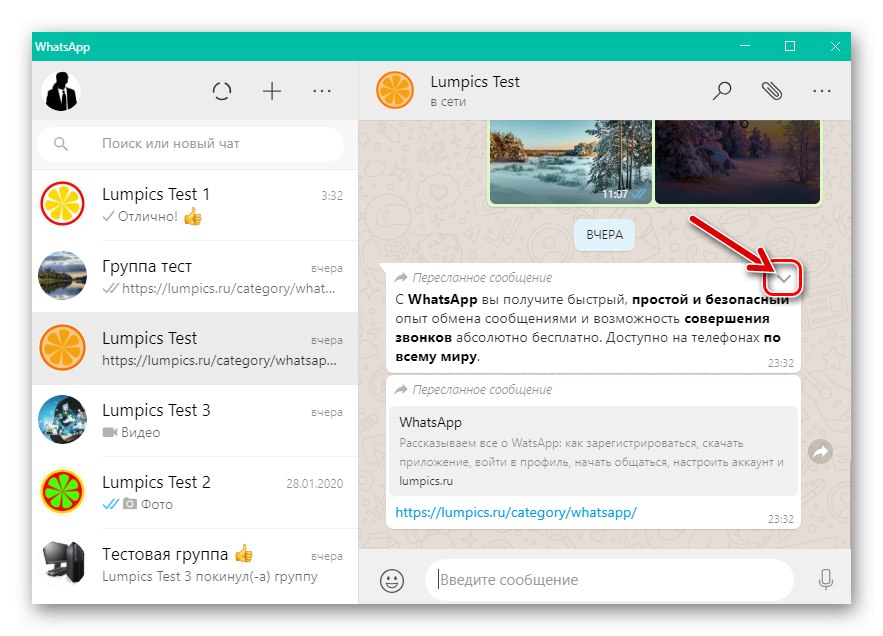Click the 'в сети' online status text

click(448, 103)
